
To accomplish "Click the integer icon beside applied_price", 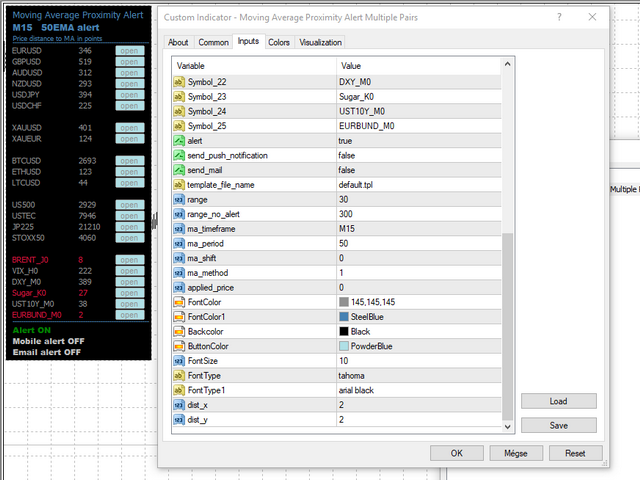I will pos(179,288).
